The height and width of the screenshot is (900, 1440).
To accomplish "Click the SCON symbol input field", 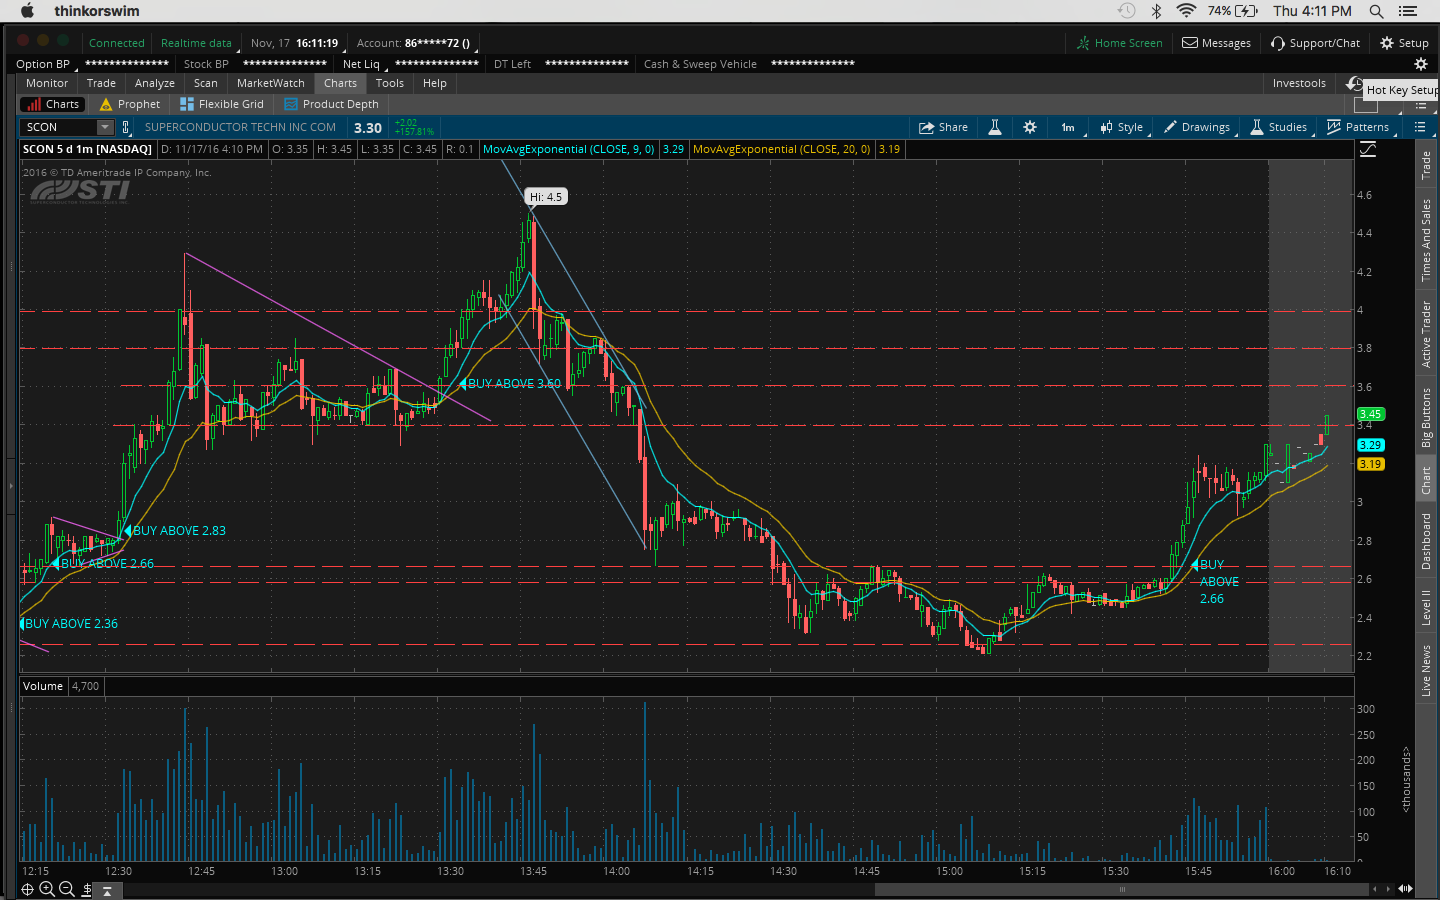I will (58, 127).
